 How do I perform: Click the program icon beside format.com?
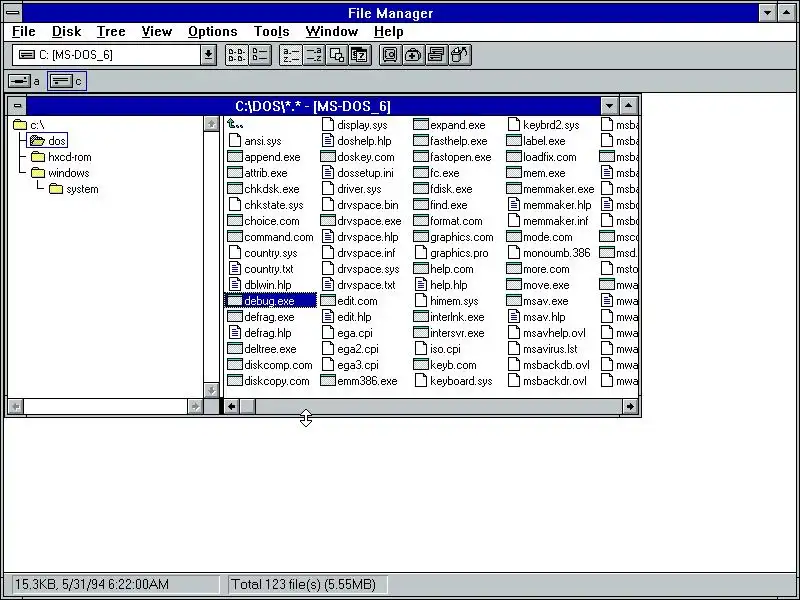[420, 221]
